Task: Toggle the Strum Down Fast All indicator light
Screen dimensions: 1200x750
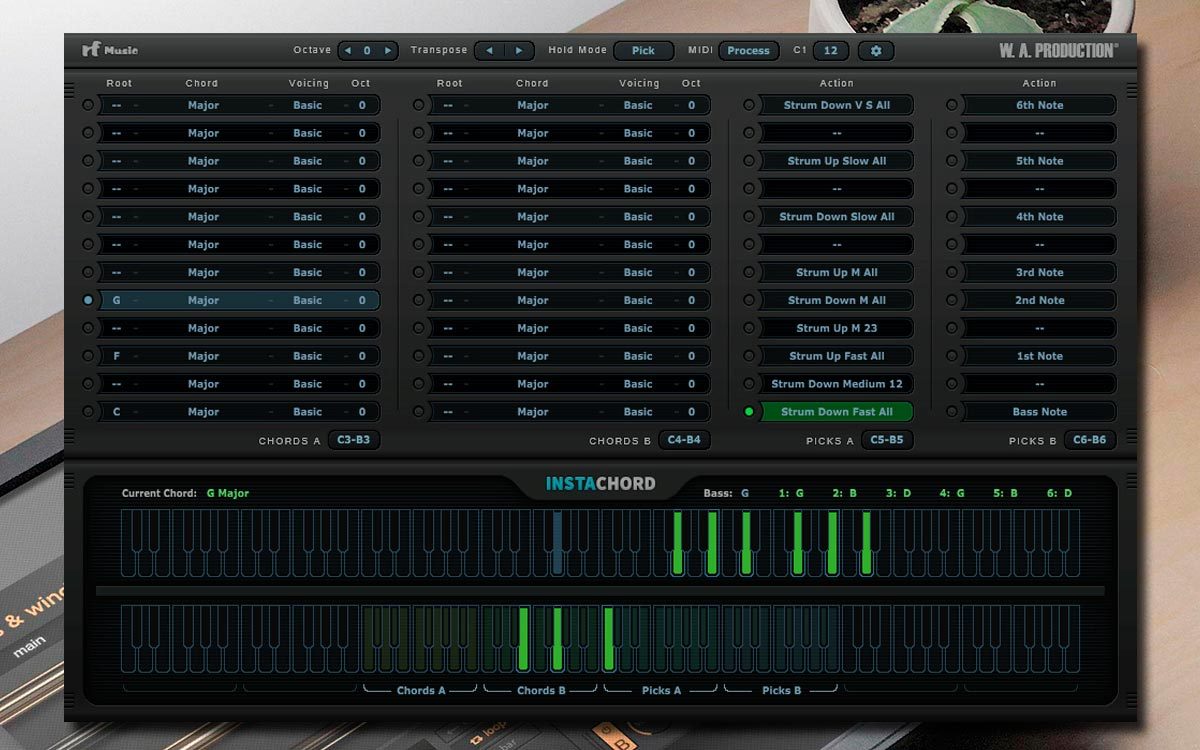Action: coord(749,412)
